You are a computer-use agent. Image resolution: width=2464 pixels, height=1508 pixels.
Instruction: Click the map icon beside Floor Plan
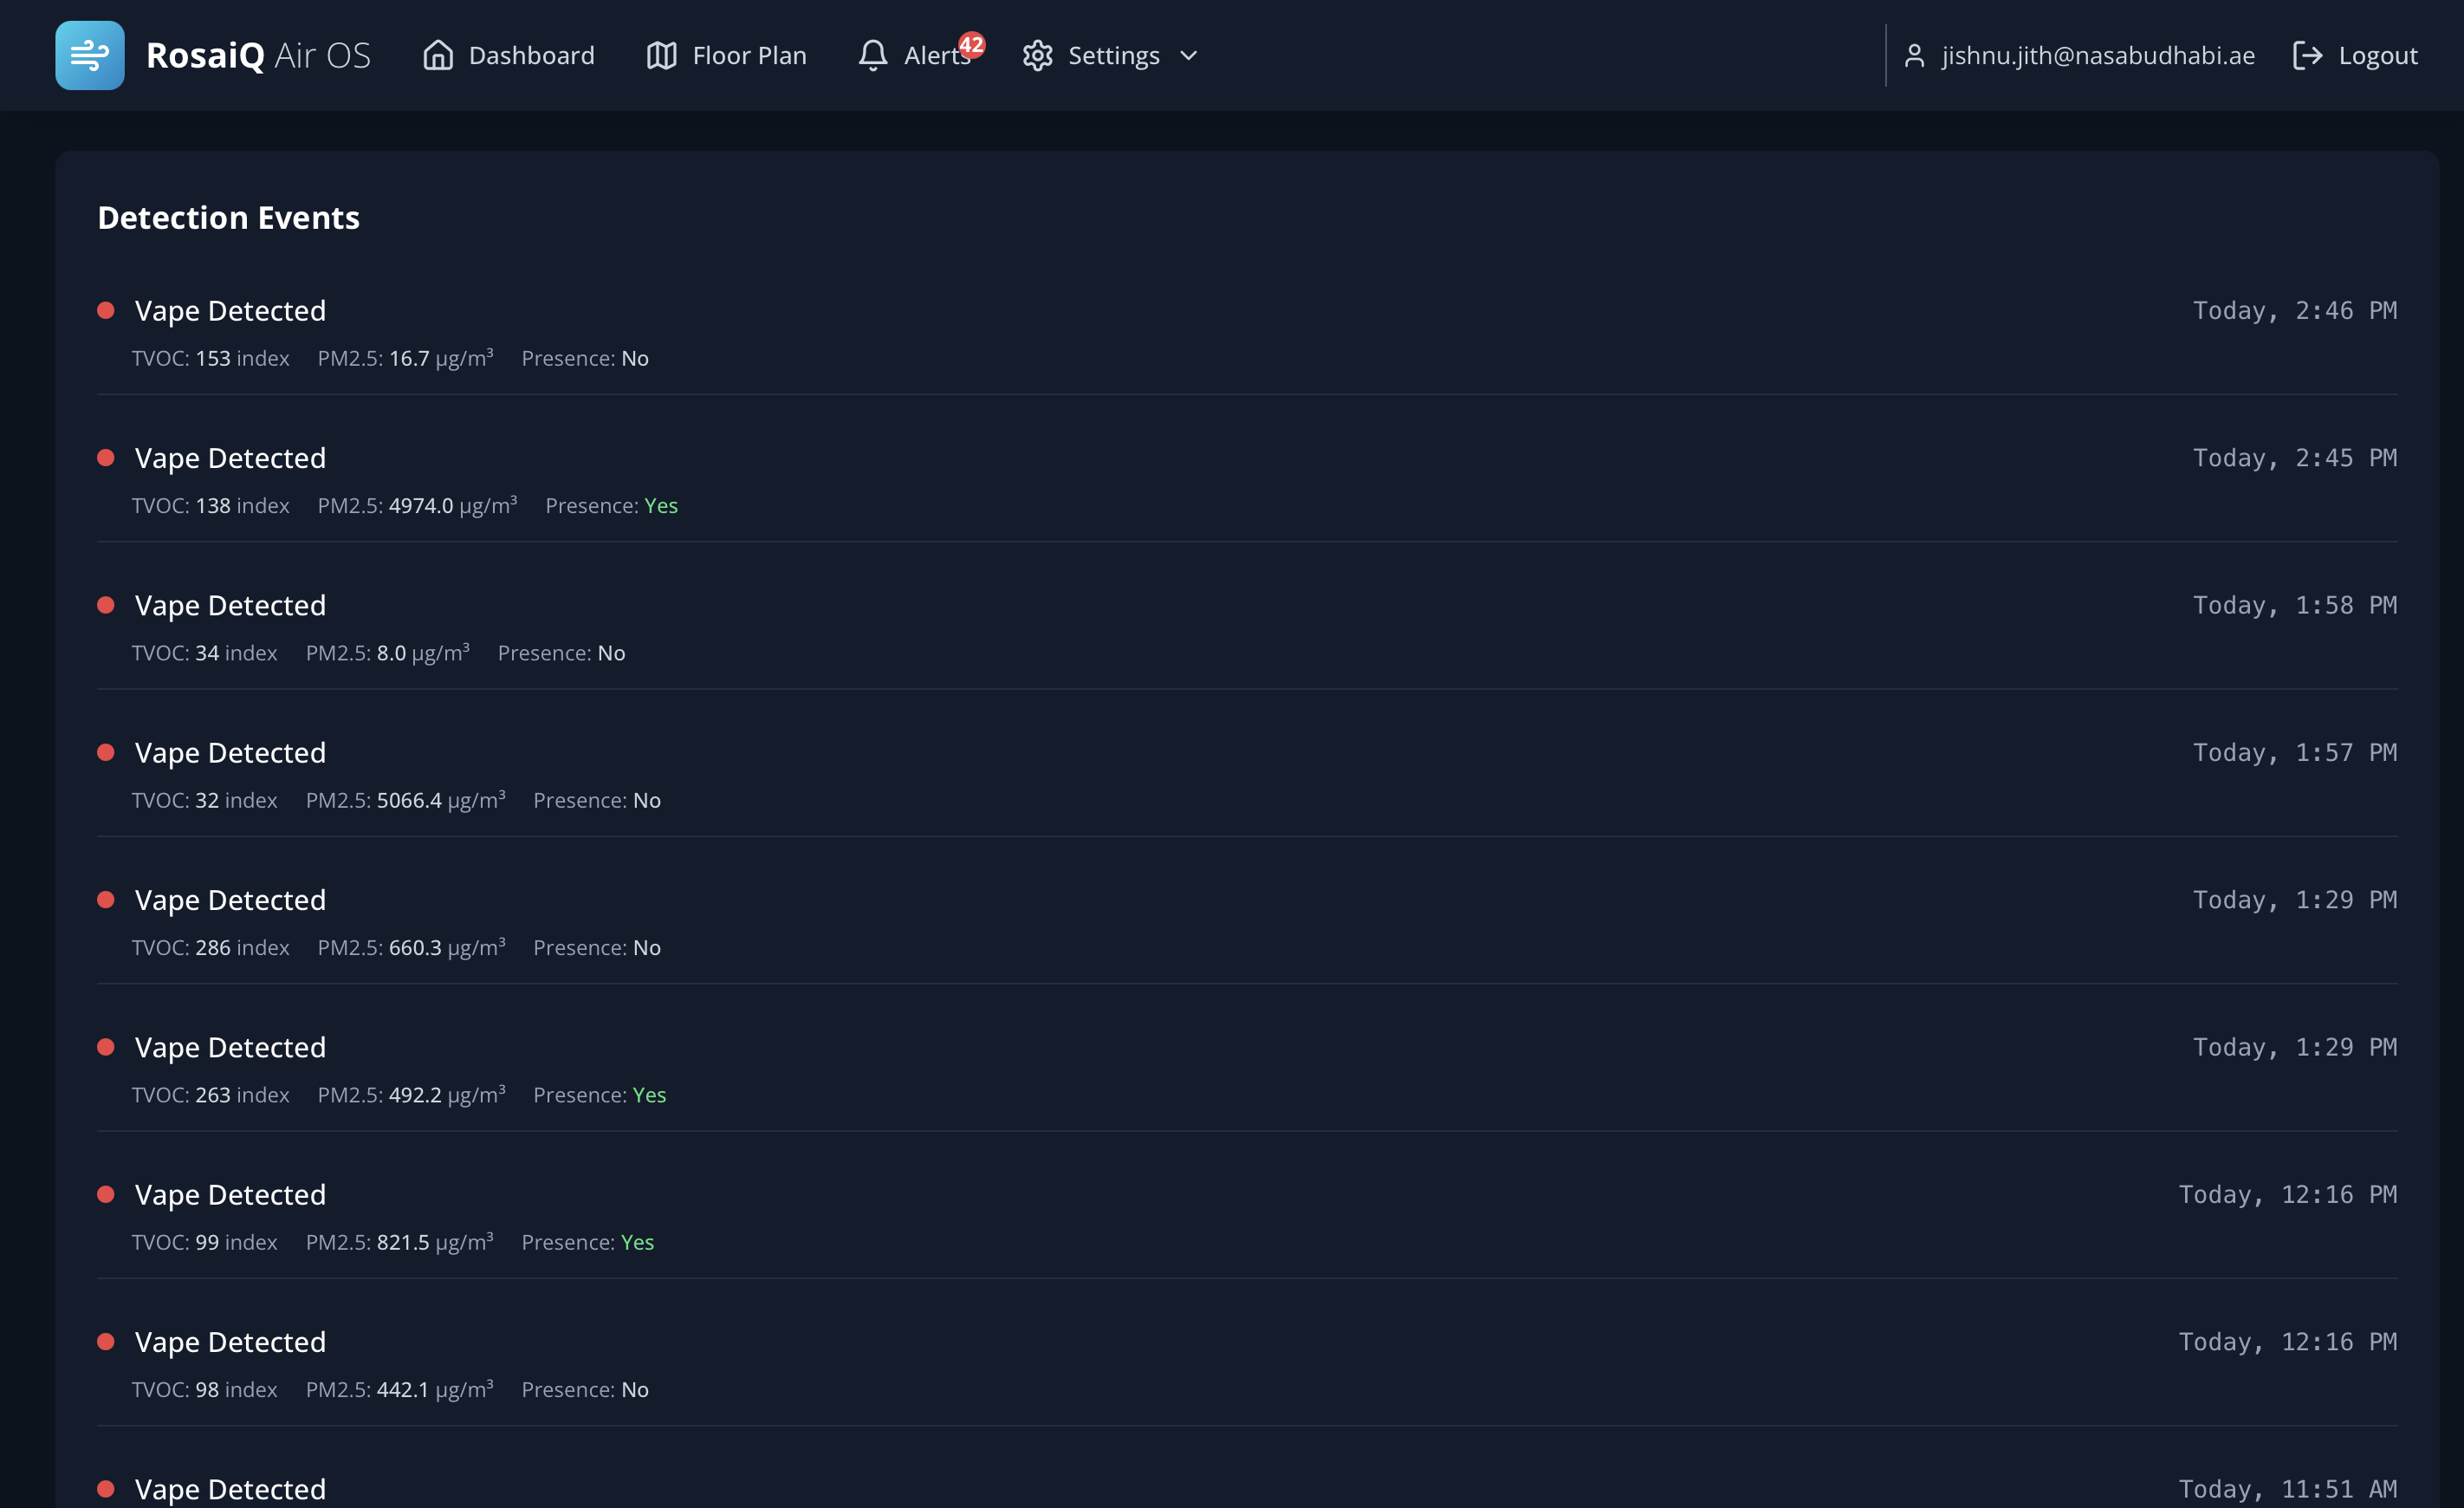tap(660, 55)
